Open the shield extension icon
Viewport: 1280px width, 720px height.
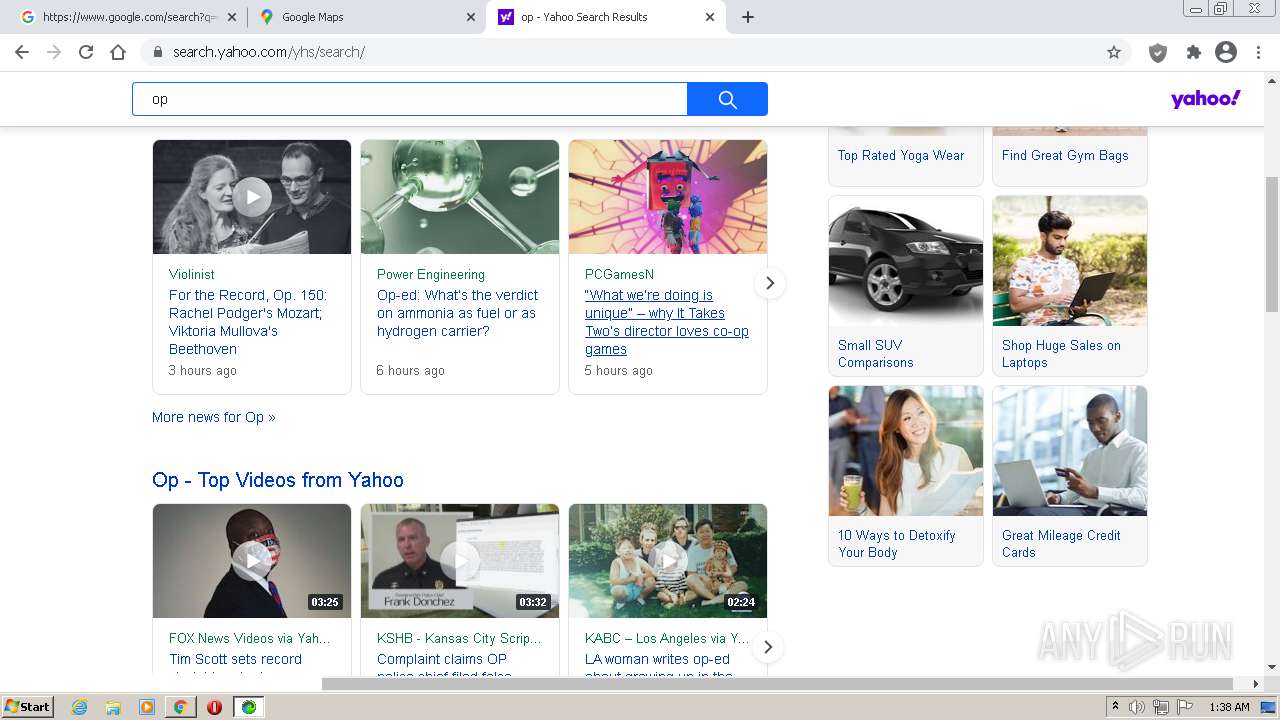(x=1158, y=53)
